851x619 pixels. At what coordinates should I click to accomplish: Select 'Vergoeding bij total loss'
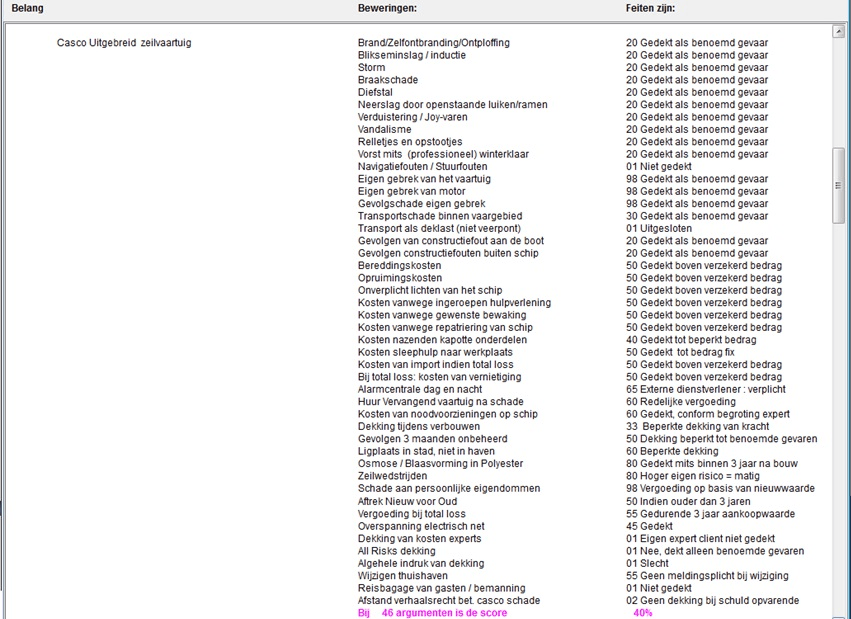click(411, 514)
